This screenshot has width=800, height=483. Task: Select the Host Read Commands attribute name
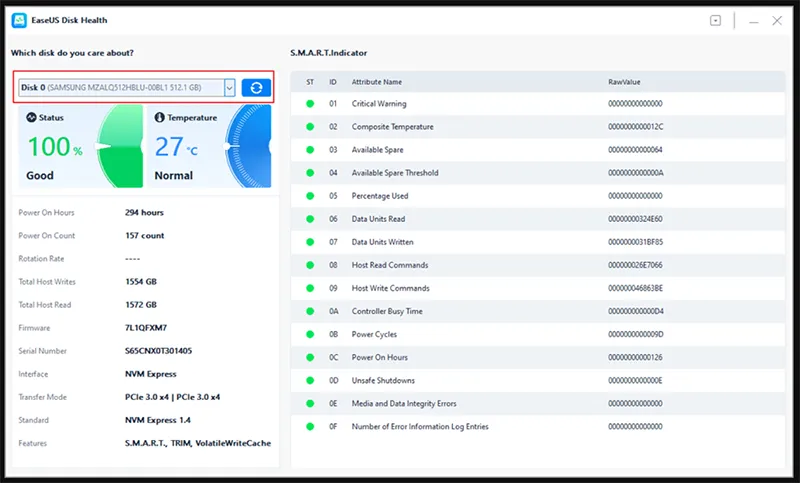click(390, 265)
